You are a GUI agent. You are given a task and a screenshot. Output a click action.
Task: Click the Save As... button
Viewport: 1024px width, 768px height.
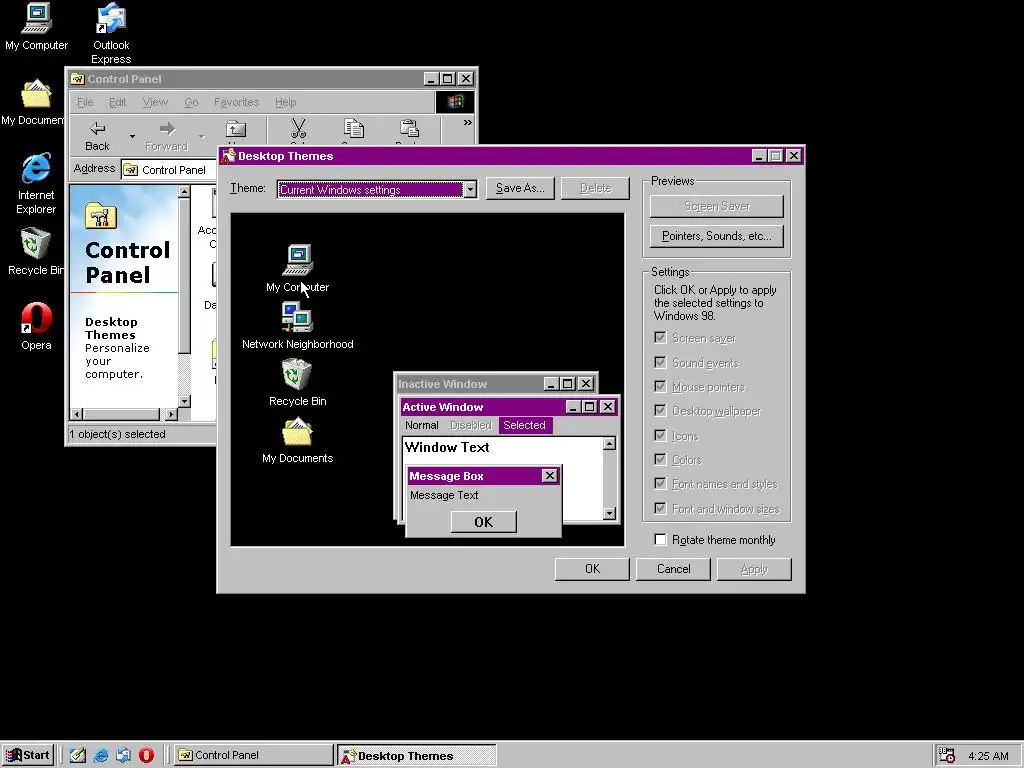click(520, 188)
